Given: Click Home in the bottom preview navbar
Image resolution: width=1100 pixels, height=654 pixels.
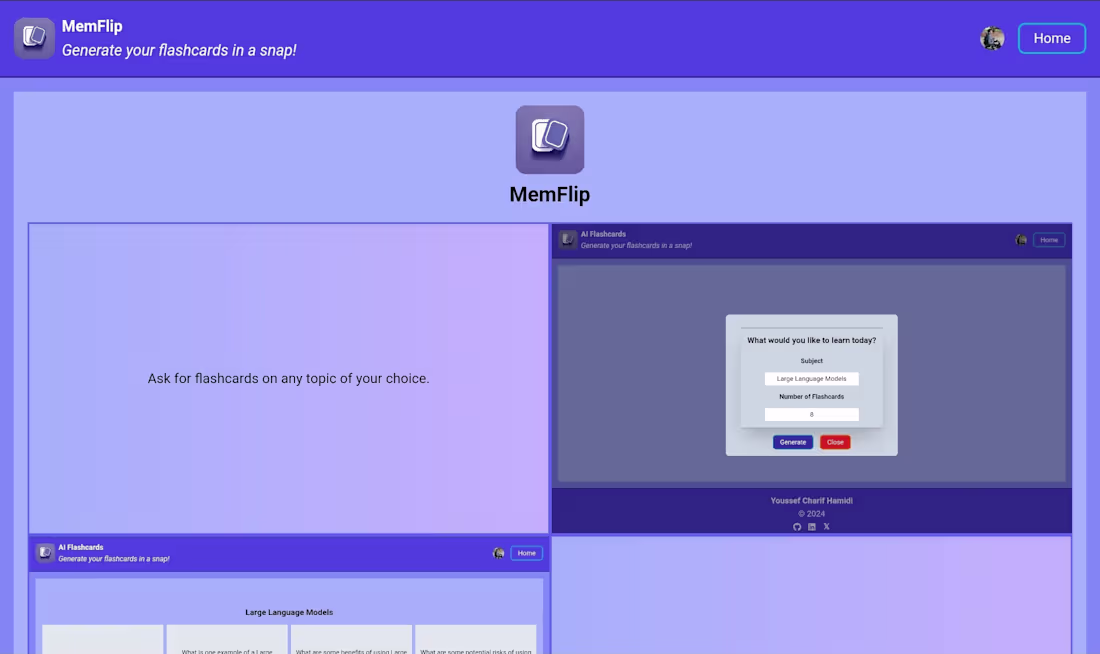Looking at the screenshot, I should (x=526, y=553).
